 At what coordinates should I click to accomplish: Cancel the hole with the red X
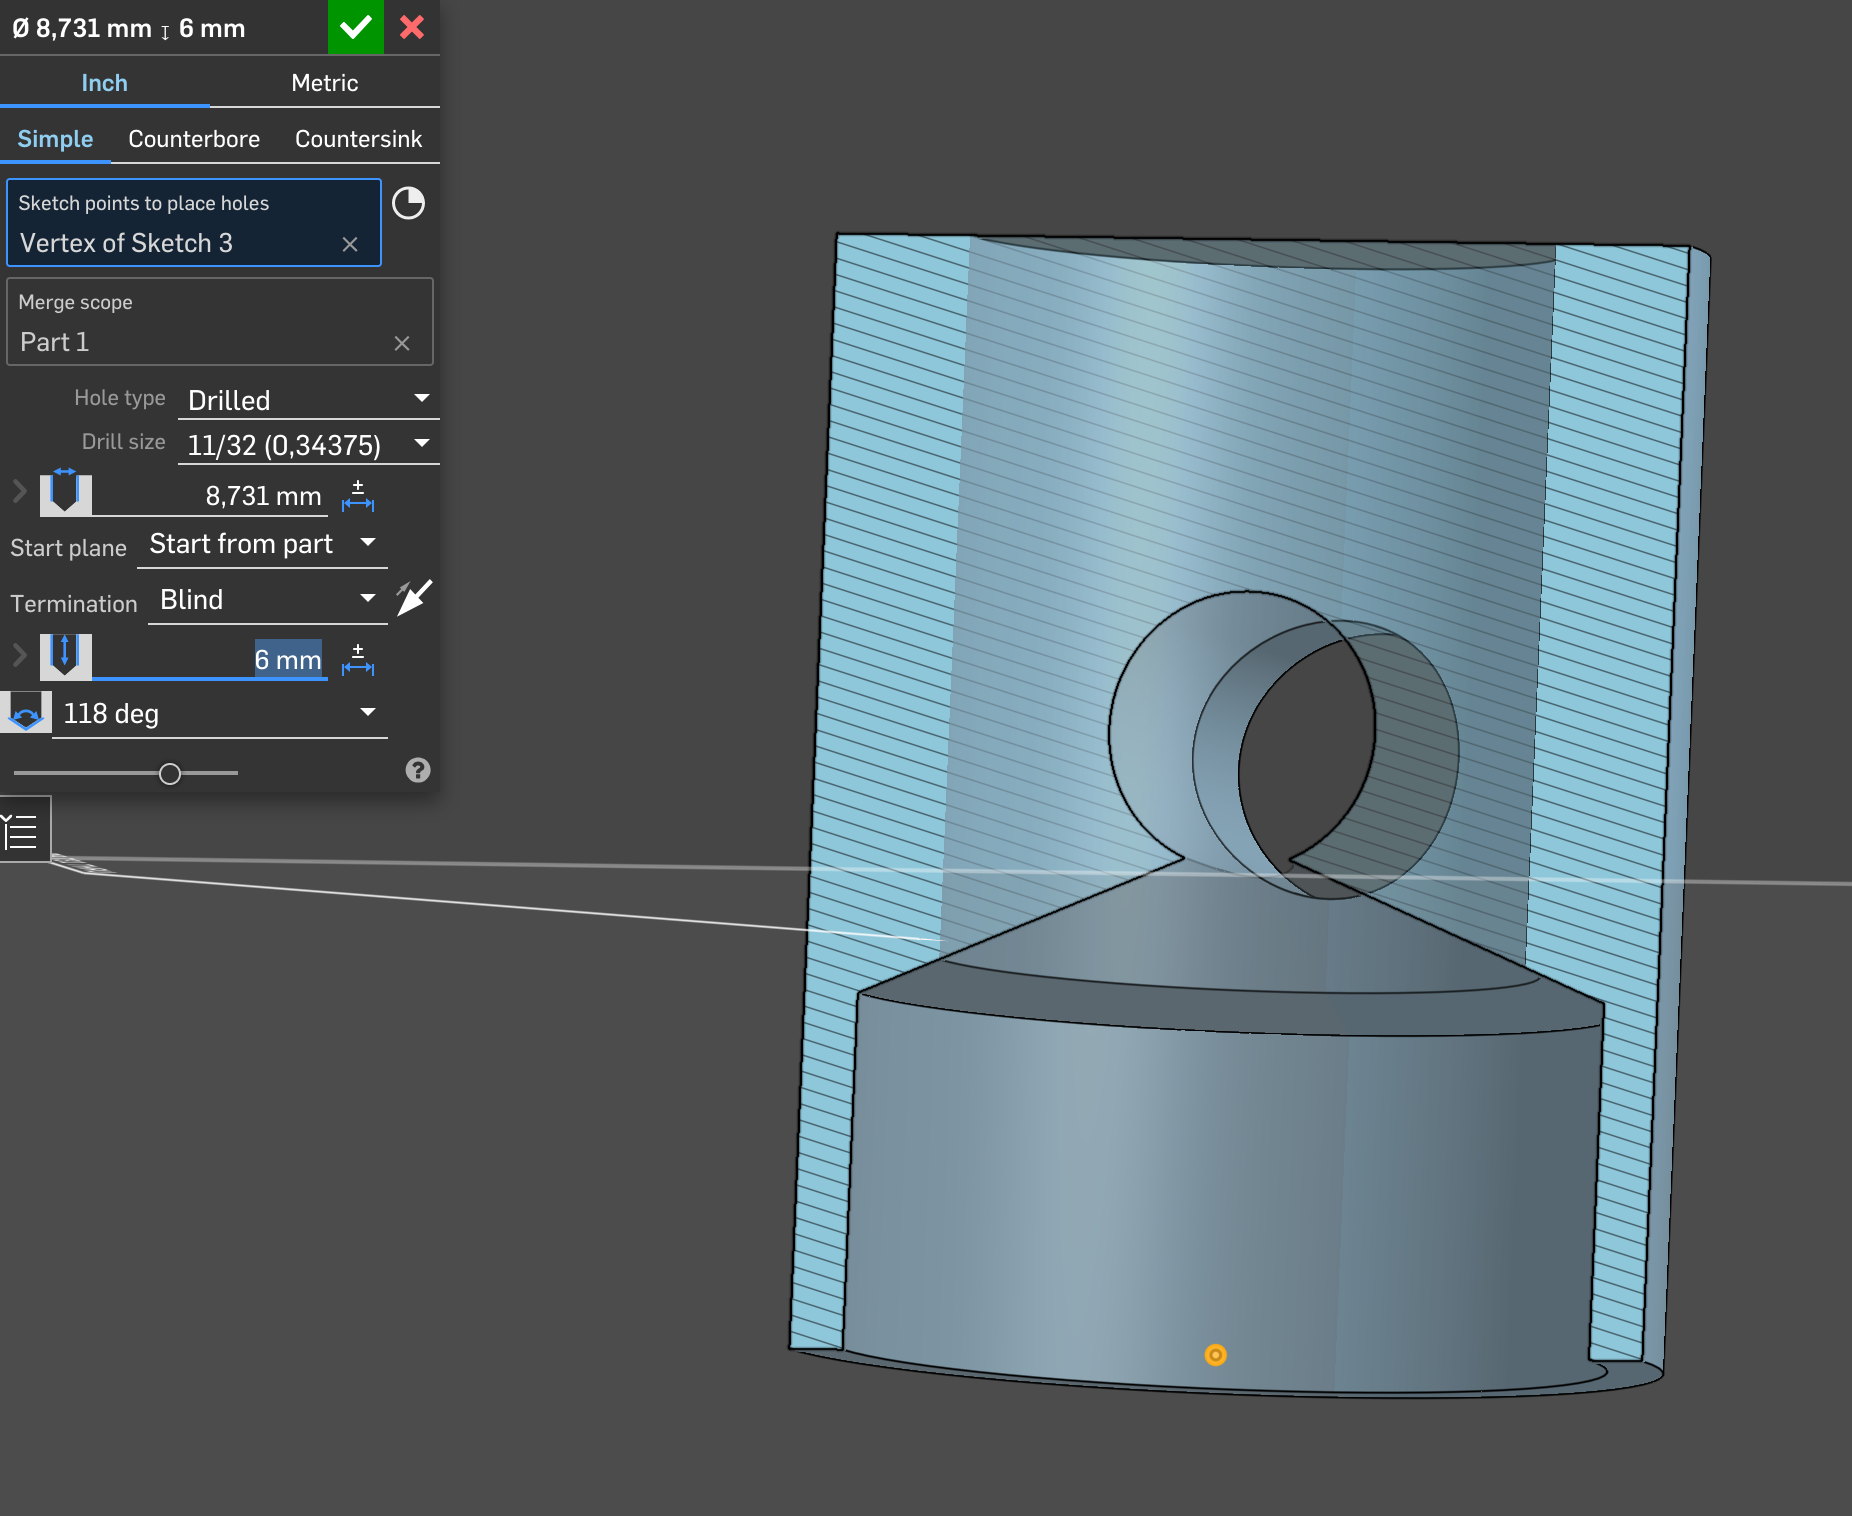point(412,27)
